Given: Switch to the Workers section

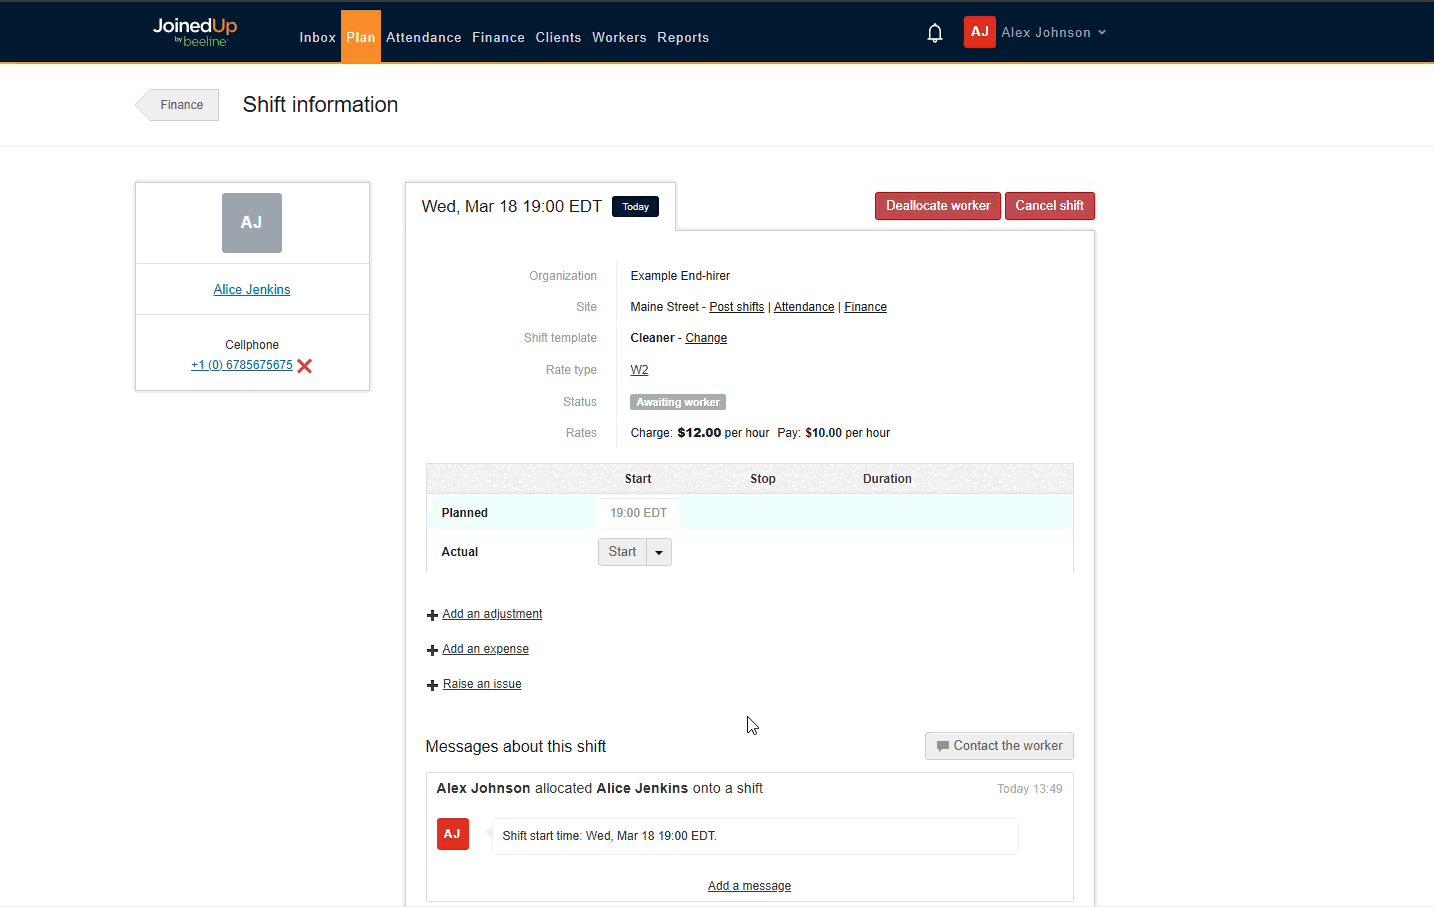Looking at the screenshot, I should (619, 37).
